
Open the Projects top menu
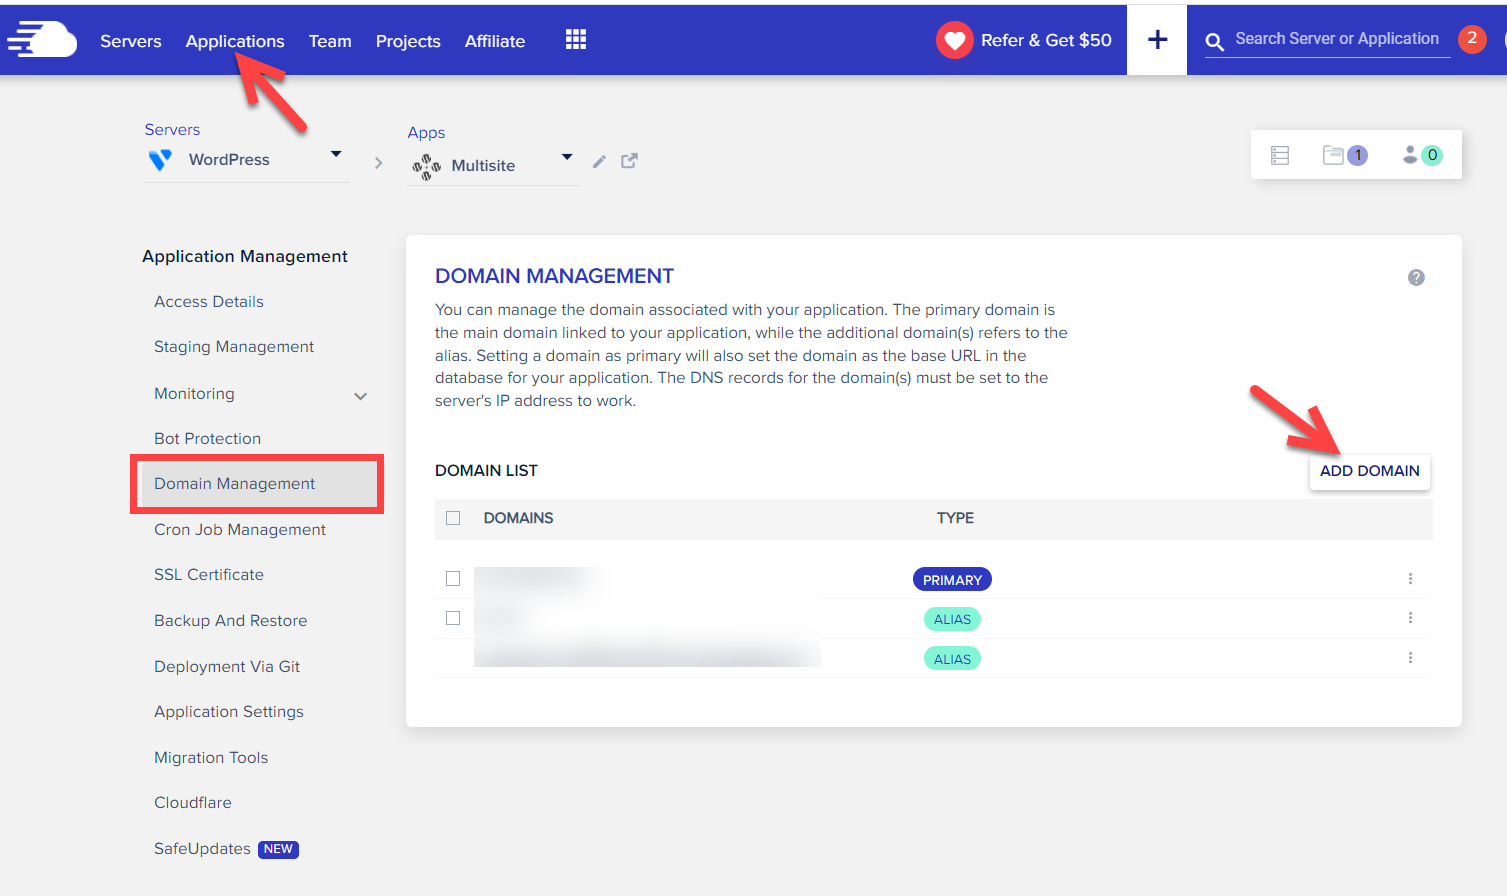408,41
